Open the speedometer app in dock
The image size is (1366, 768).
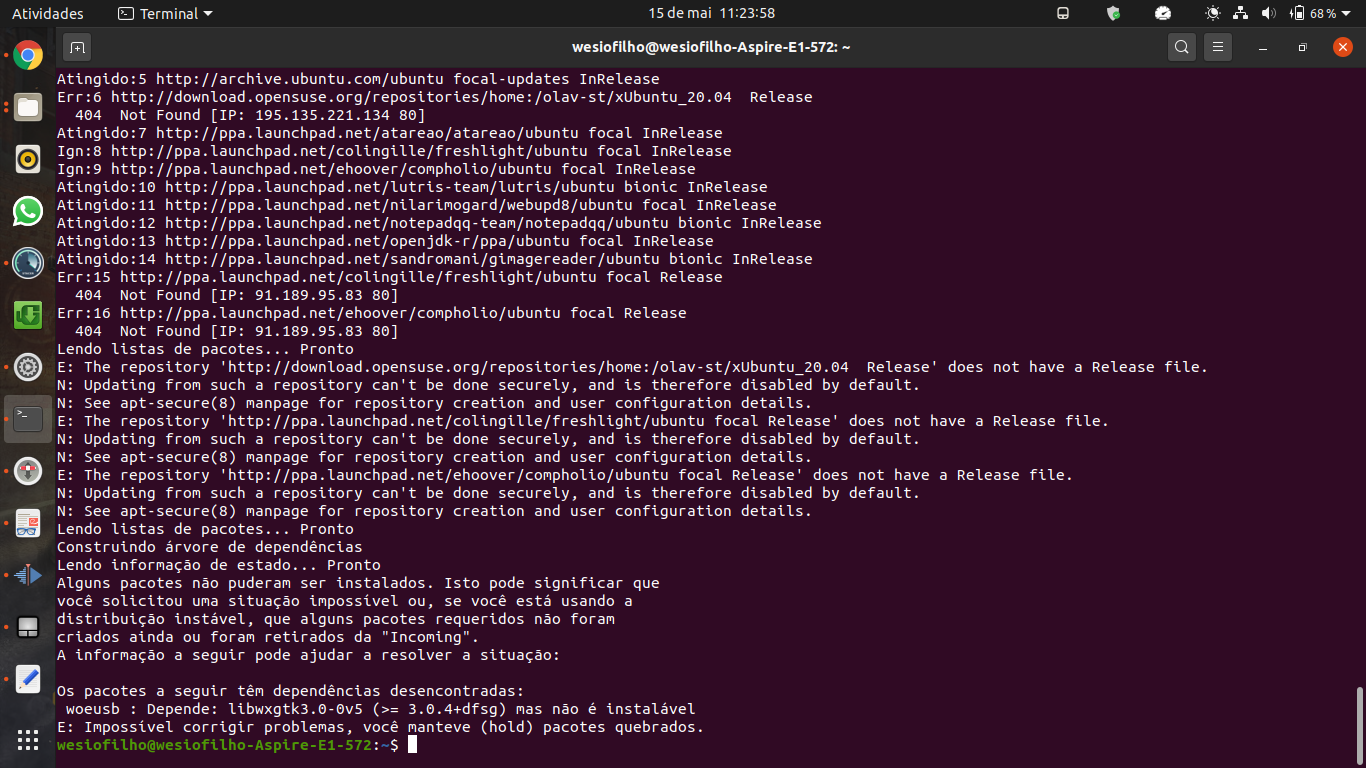[x=28, y=263]
